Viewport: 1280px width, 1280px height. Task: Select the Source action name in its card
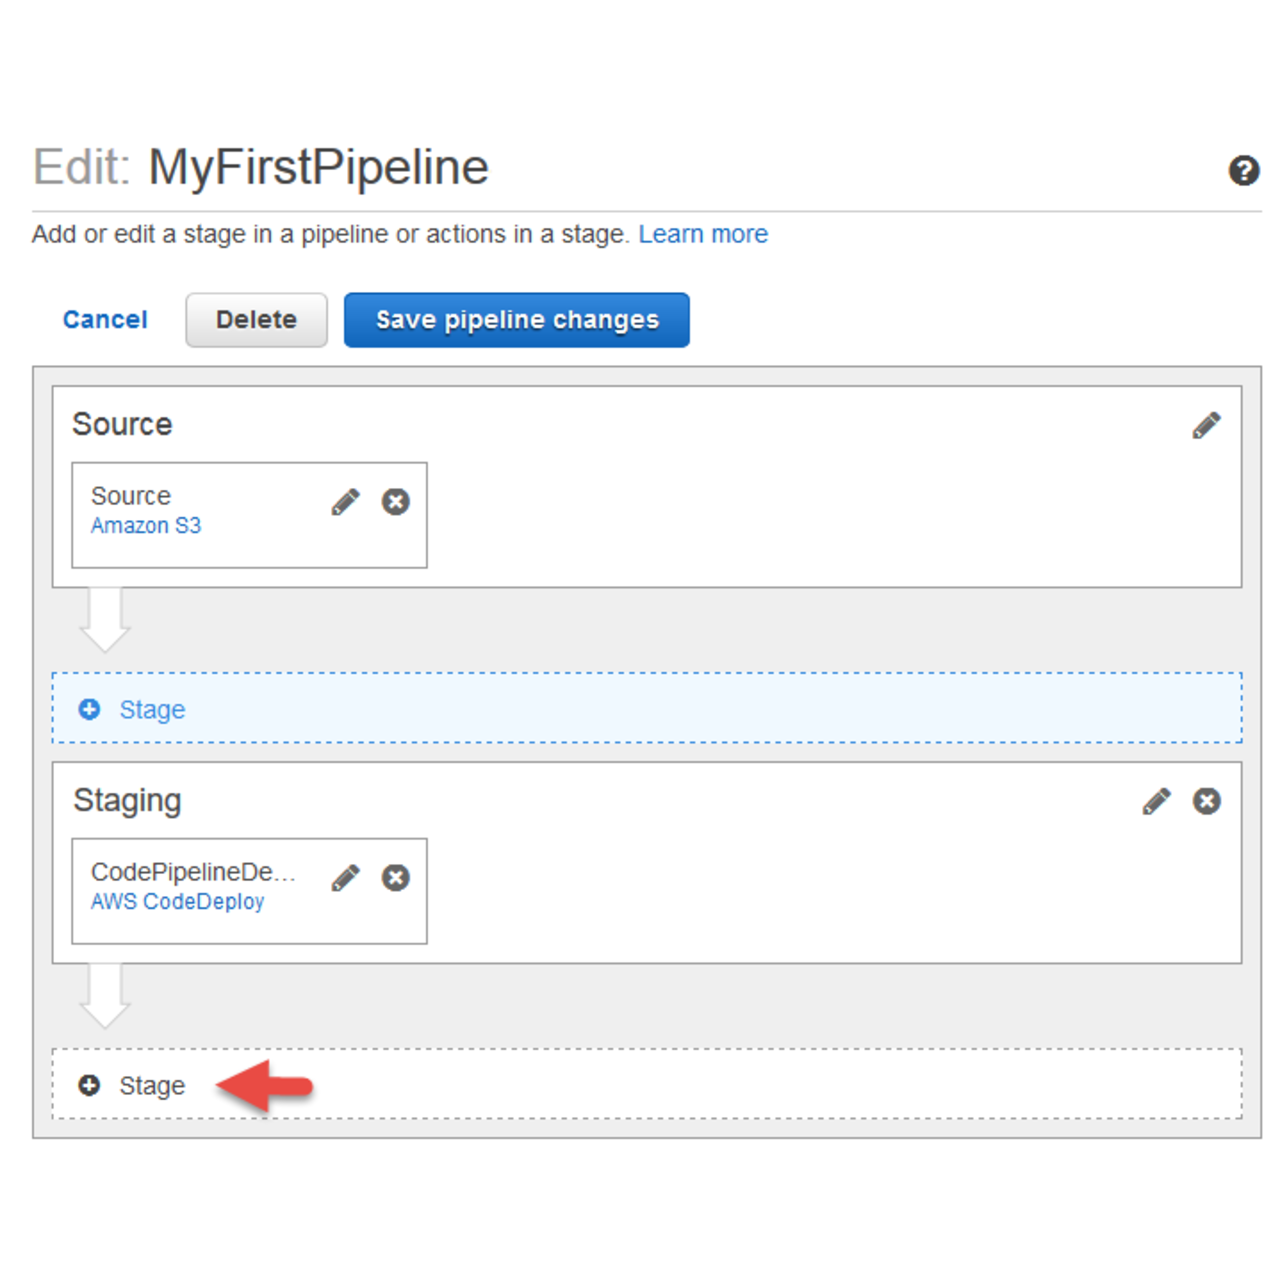click(x=131, y=496)
